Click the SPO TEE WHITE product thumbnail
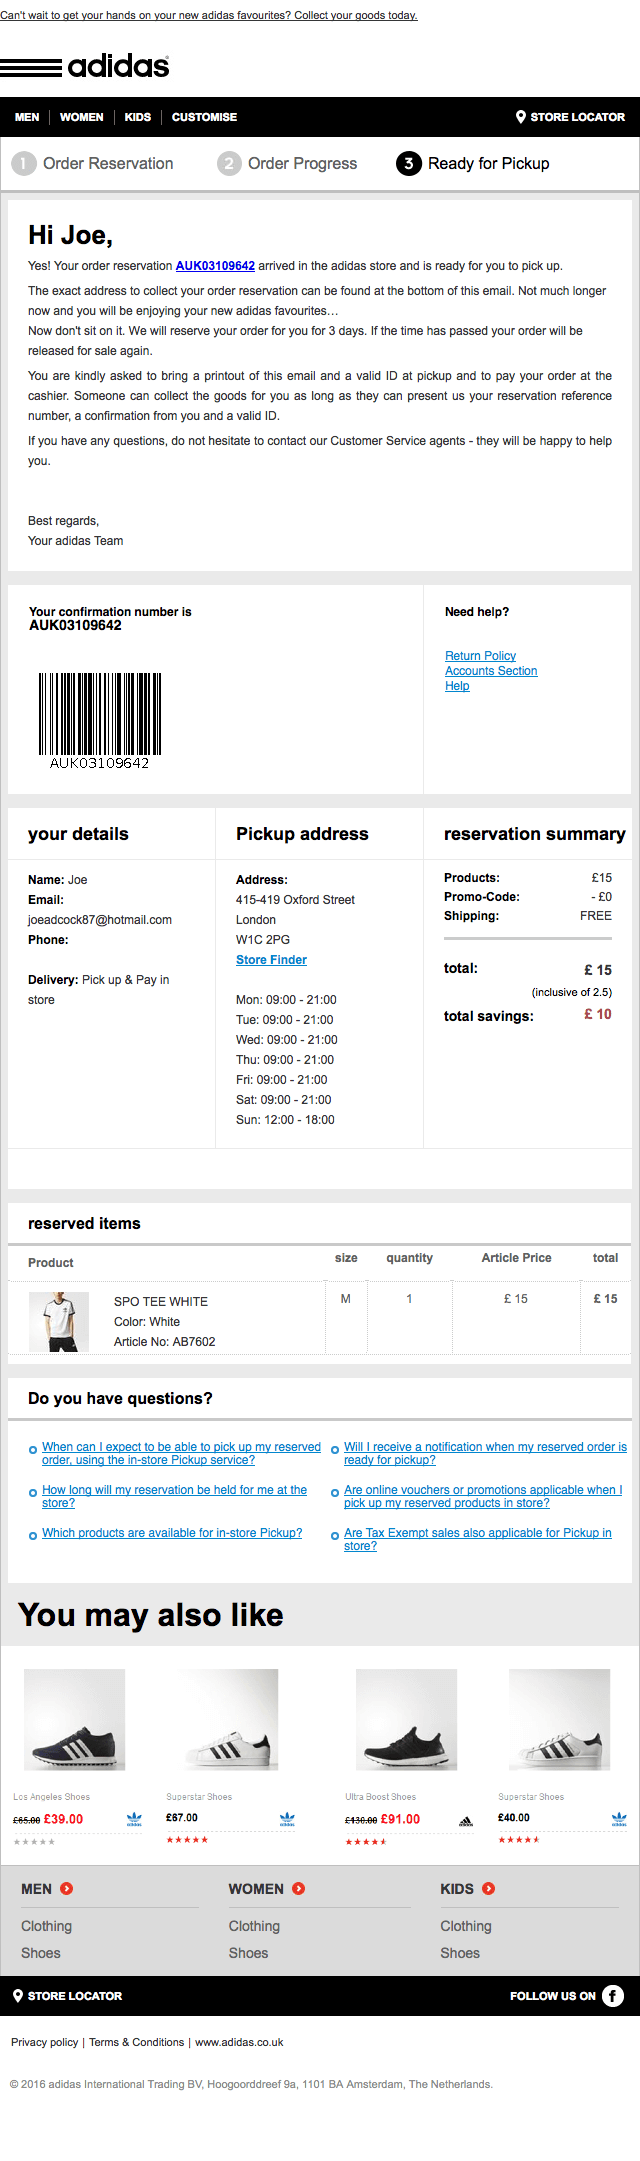The width and height of the screenshot is (640, 2161). (59, 1322)
